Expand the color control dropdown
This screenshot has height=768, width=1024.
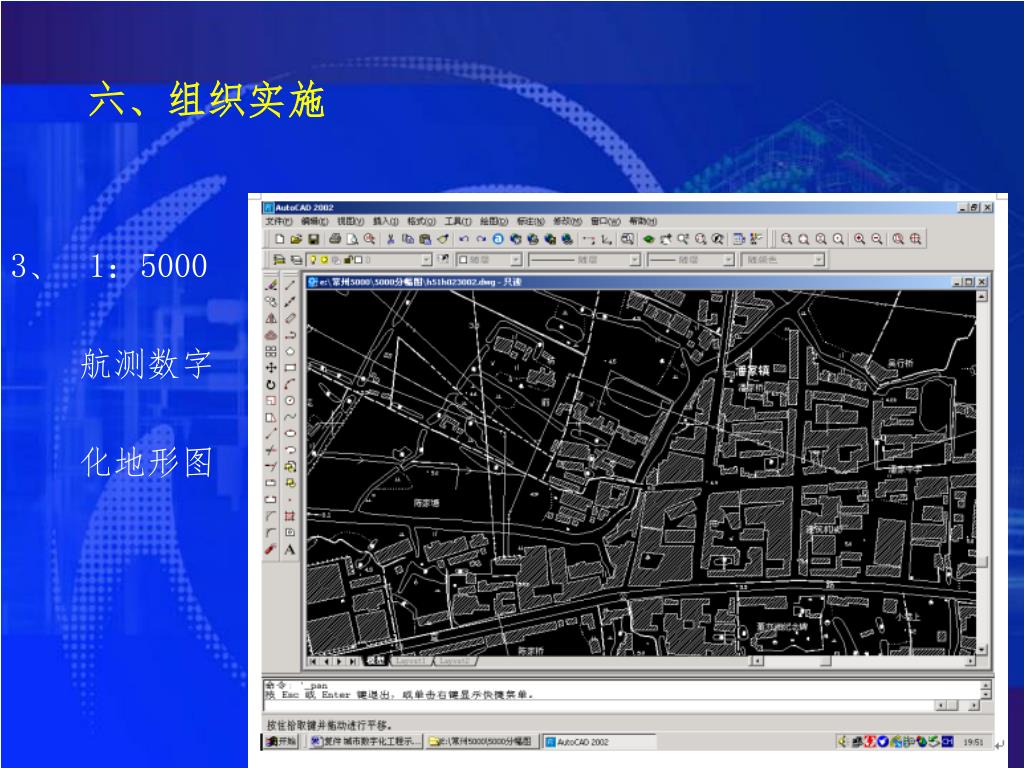(515, 260)
